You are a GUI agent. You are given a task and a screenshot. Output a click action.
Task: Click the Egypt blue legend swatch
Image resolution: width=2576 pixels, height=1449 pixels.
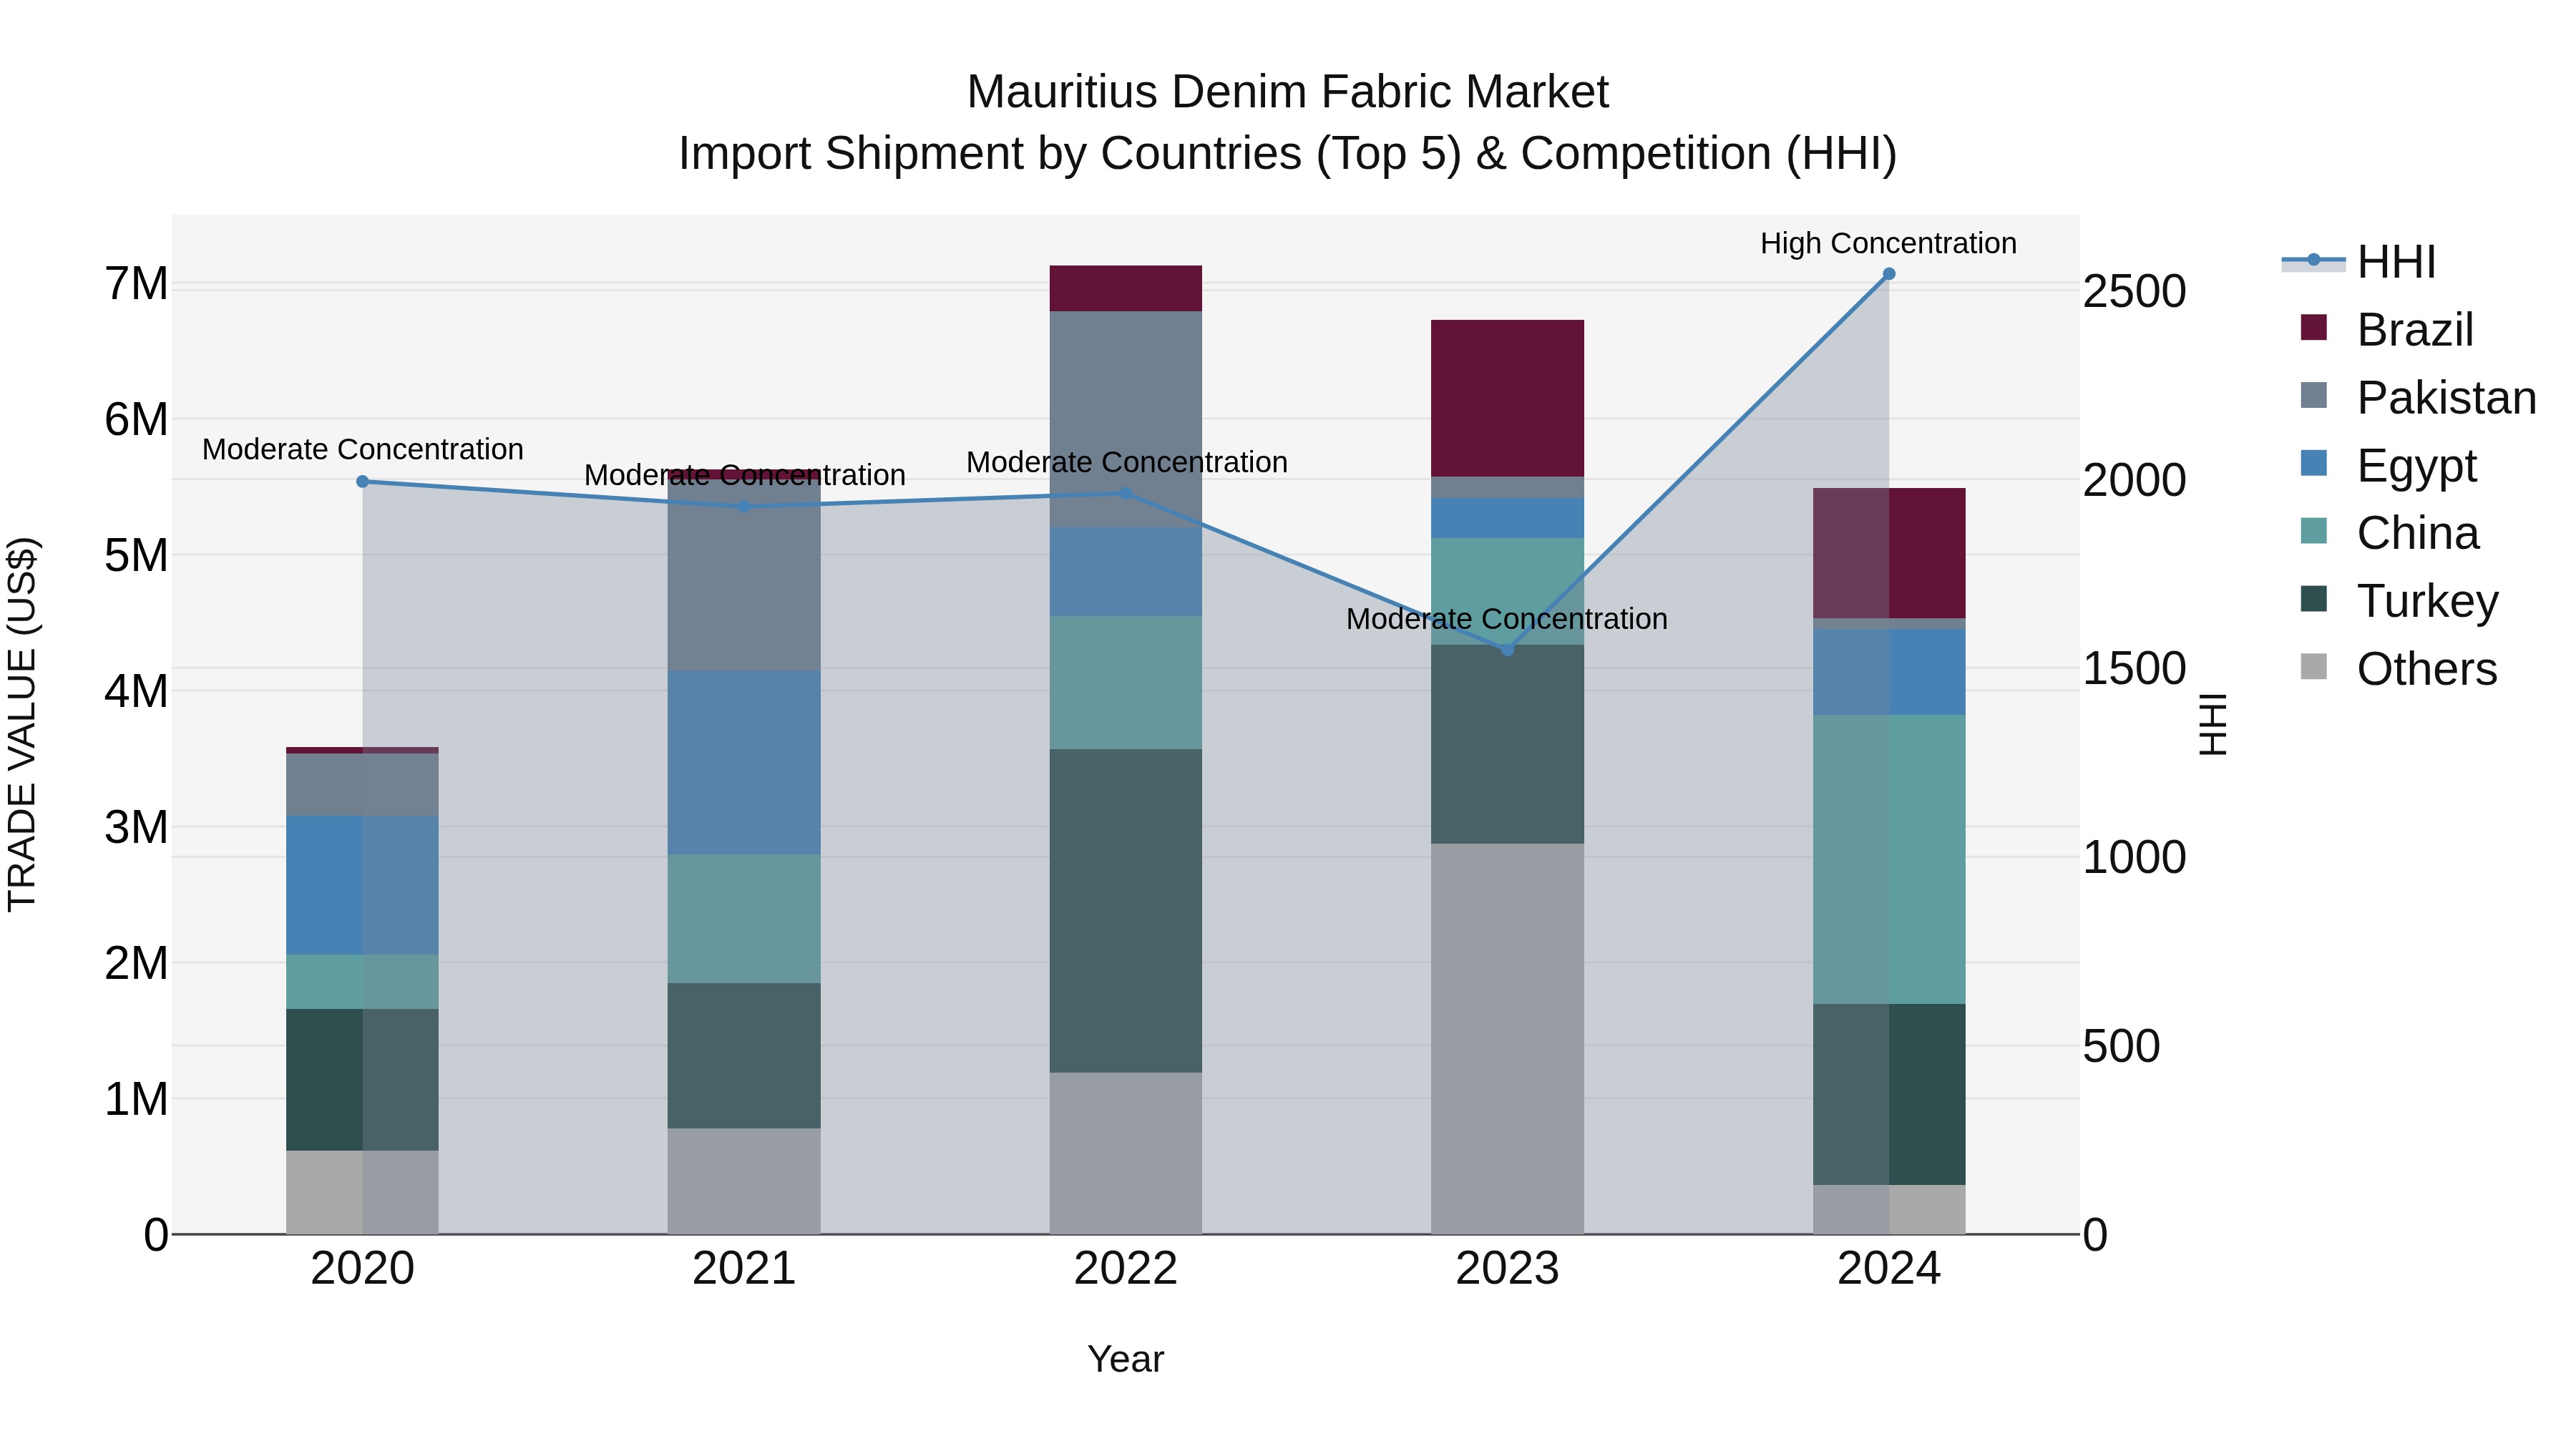tap(2314, 463)
